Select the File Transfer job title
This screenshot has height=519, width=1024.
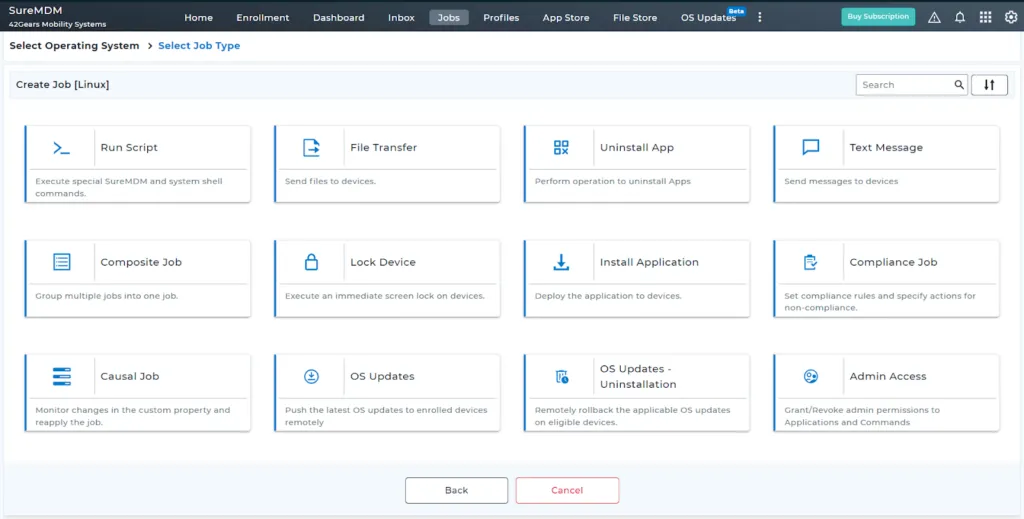(383, 148)
